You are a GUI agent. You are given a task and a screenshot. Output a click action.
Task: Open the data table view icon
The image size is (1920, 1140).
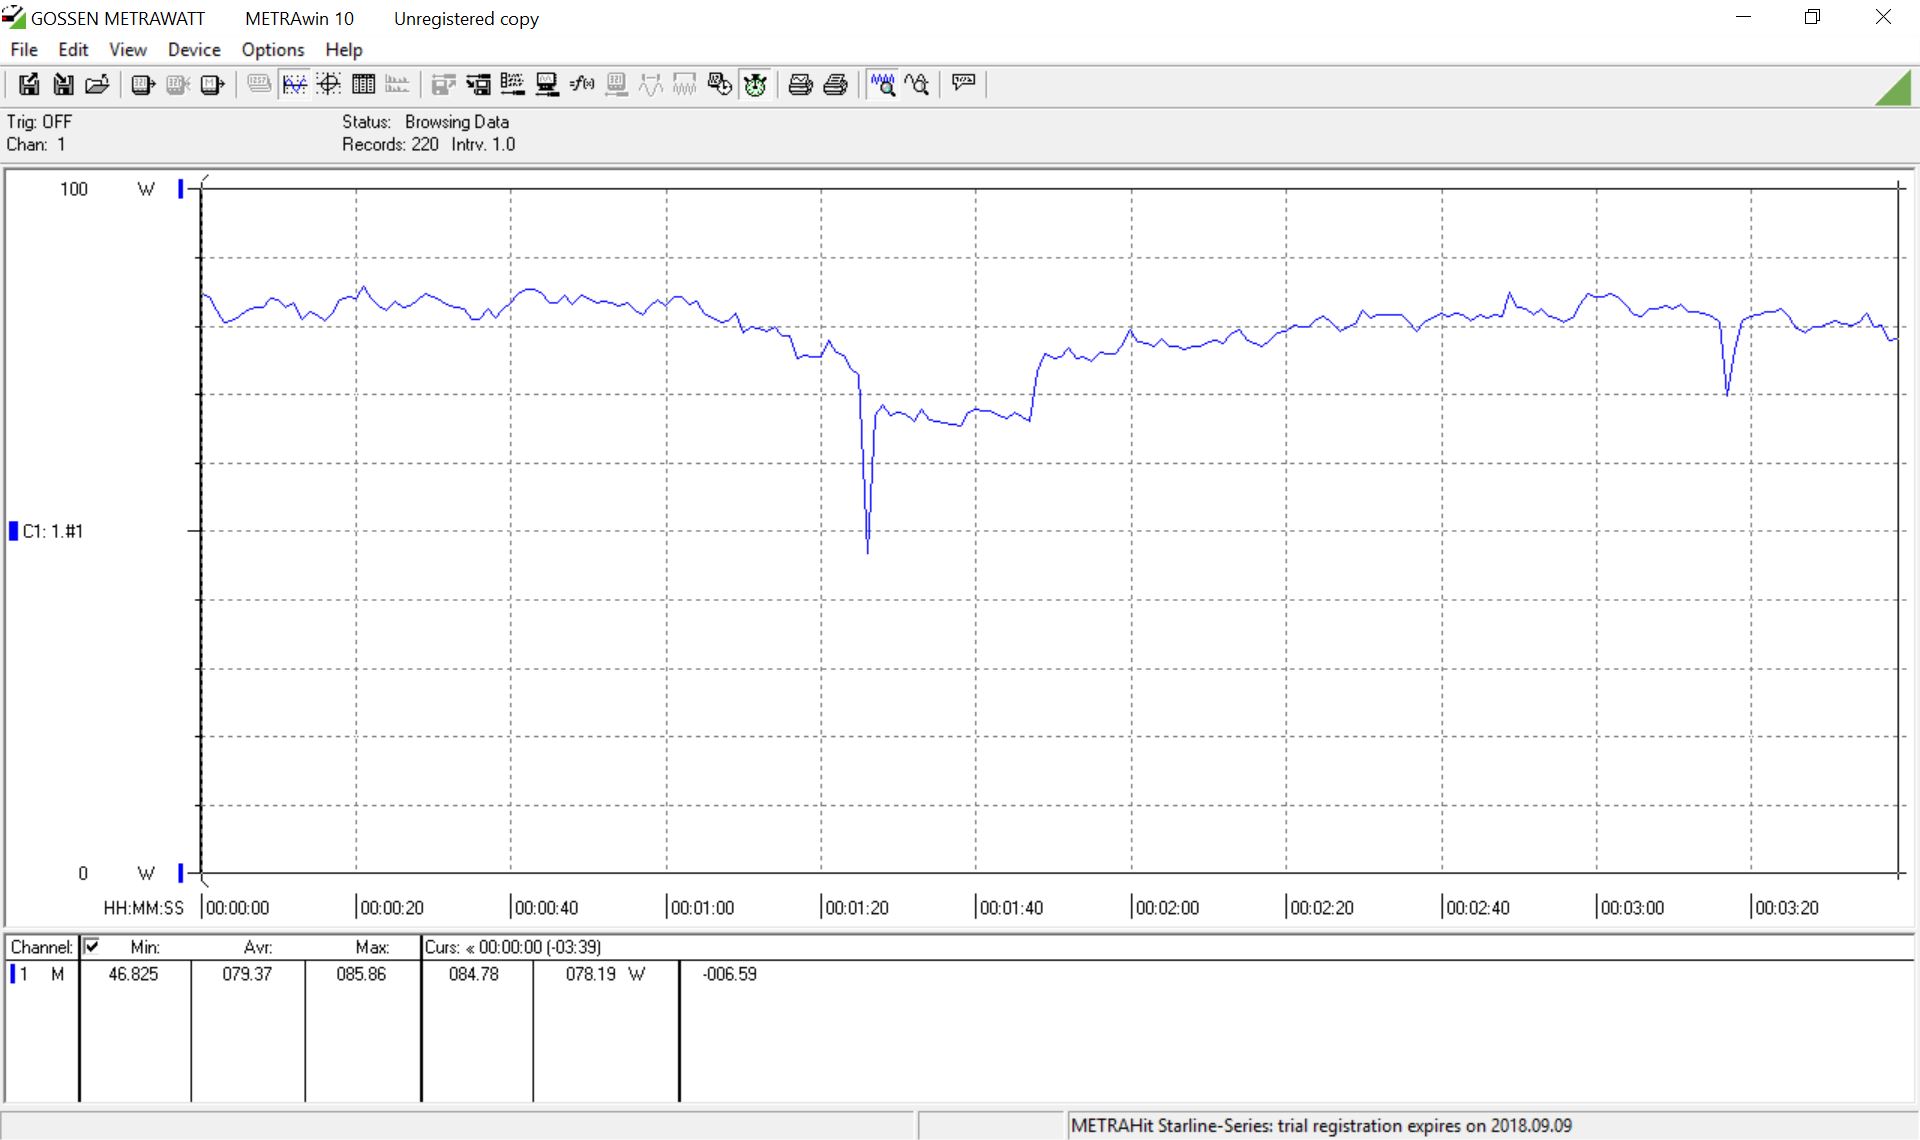[x=363, y=85]
